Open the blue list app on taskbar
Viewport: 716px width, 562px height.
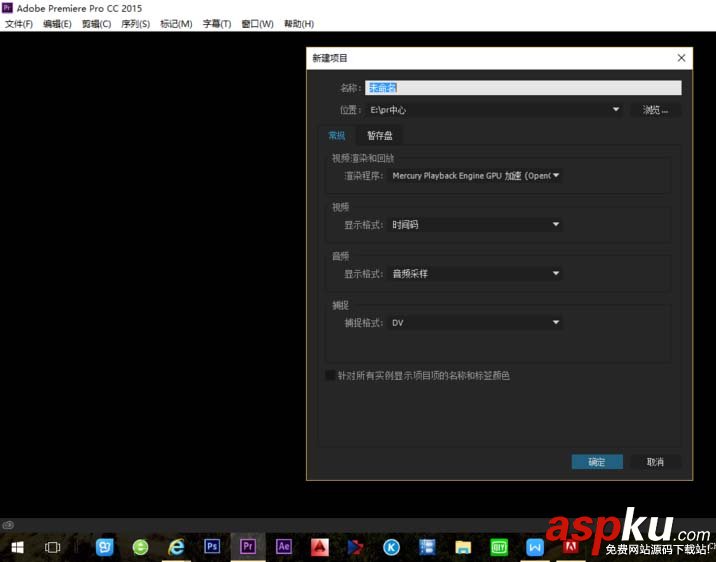[x=427, y=547]
